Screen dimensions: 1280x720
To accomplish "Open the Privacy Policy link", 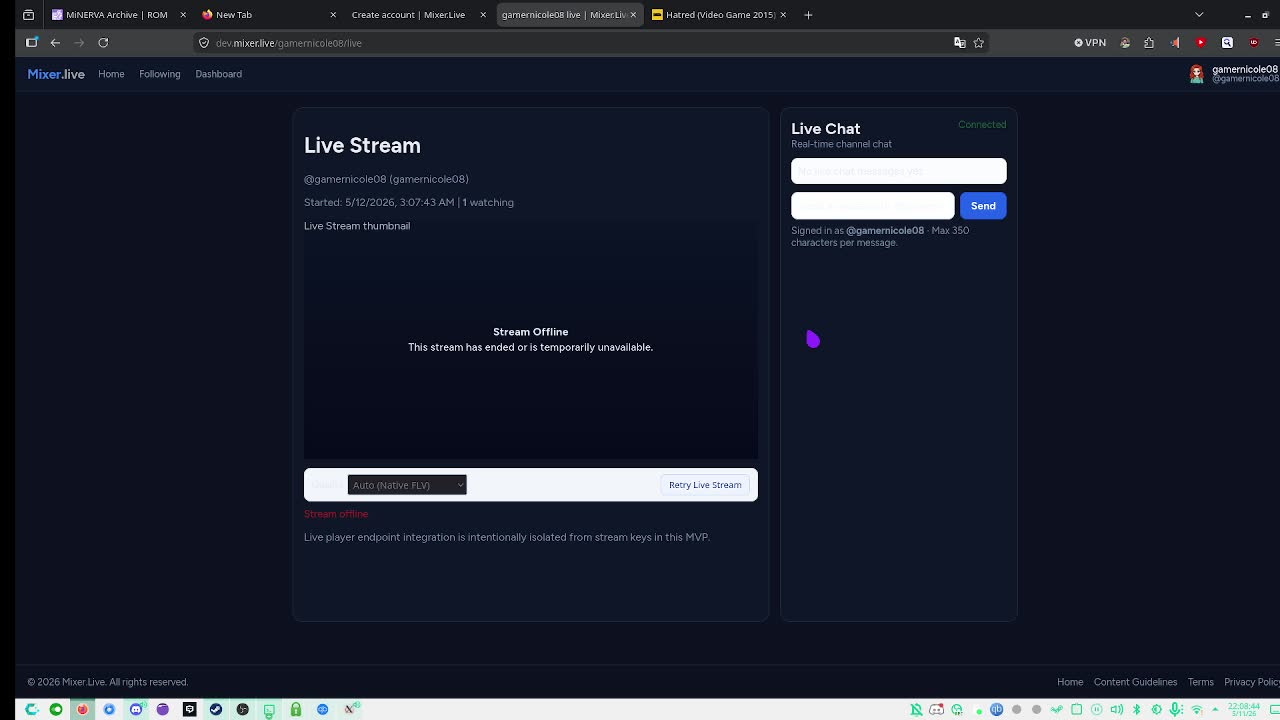I will (1252, 682).
